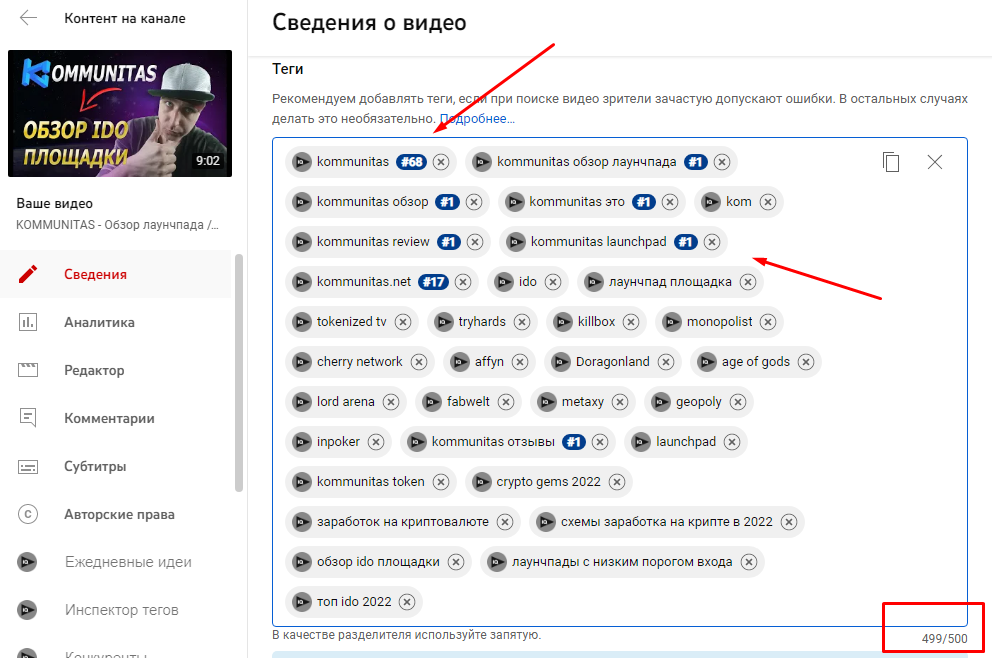Viewport: 992px width, 658px height.
Task: Remove the ido tag
Action: 553,282
